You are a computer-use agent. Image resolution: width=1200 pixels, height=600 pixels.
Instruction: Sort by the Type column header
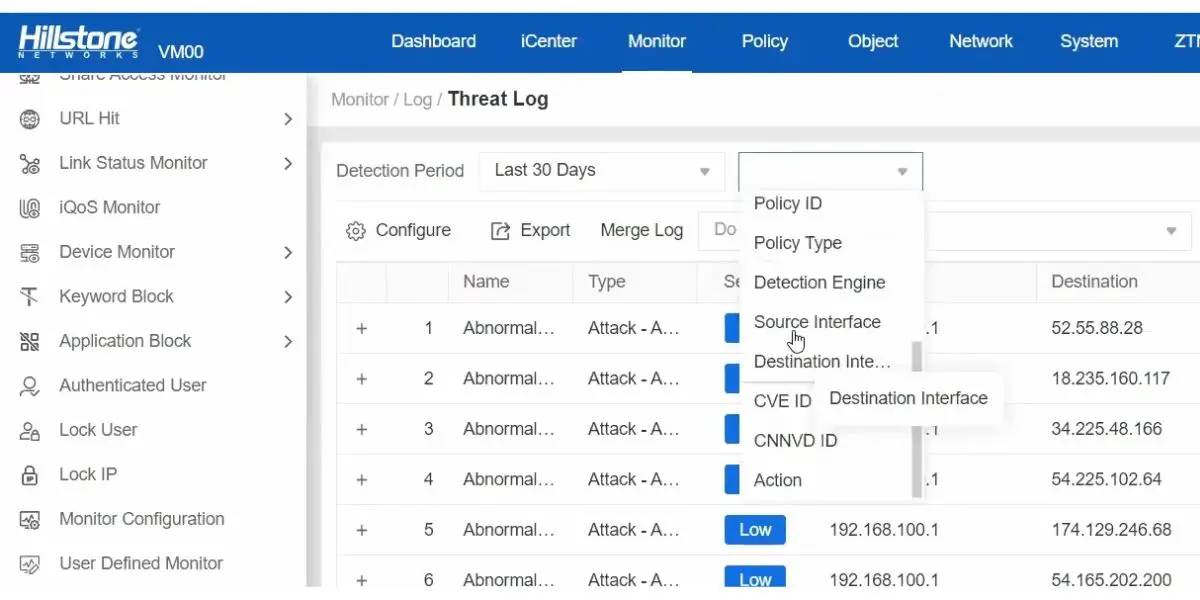(606, 282)
